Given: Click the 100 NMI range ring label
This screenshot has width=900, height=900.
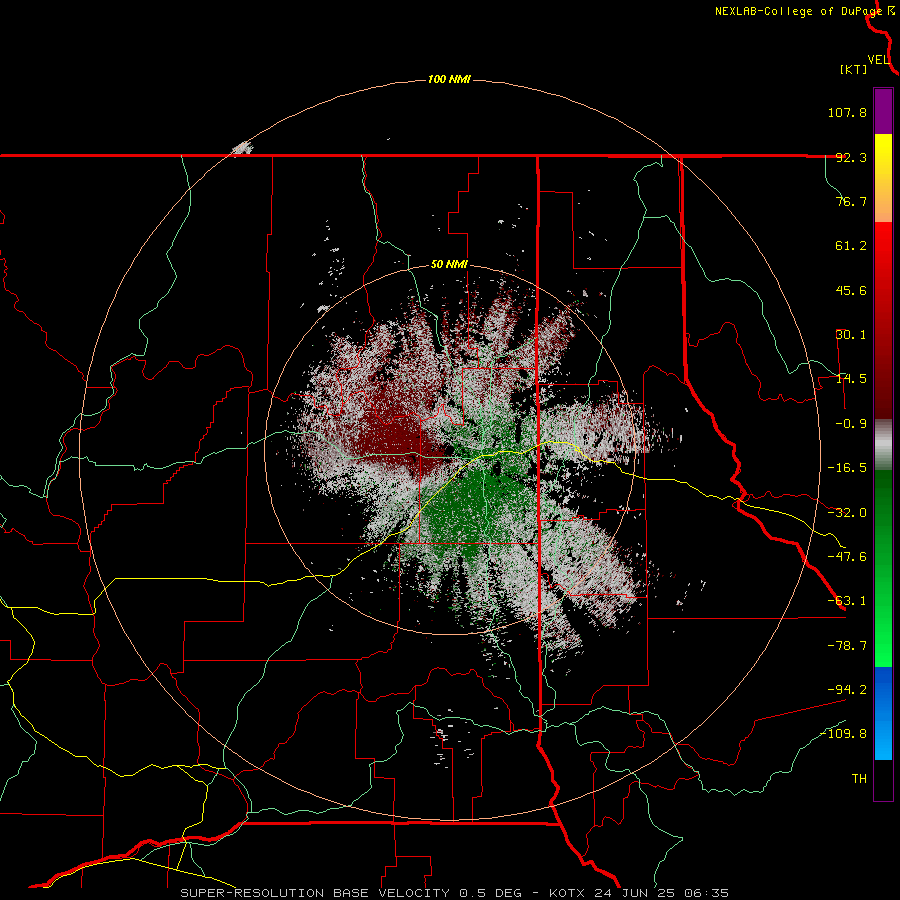Looking at the screenshot, I should [449, 79].
